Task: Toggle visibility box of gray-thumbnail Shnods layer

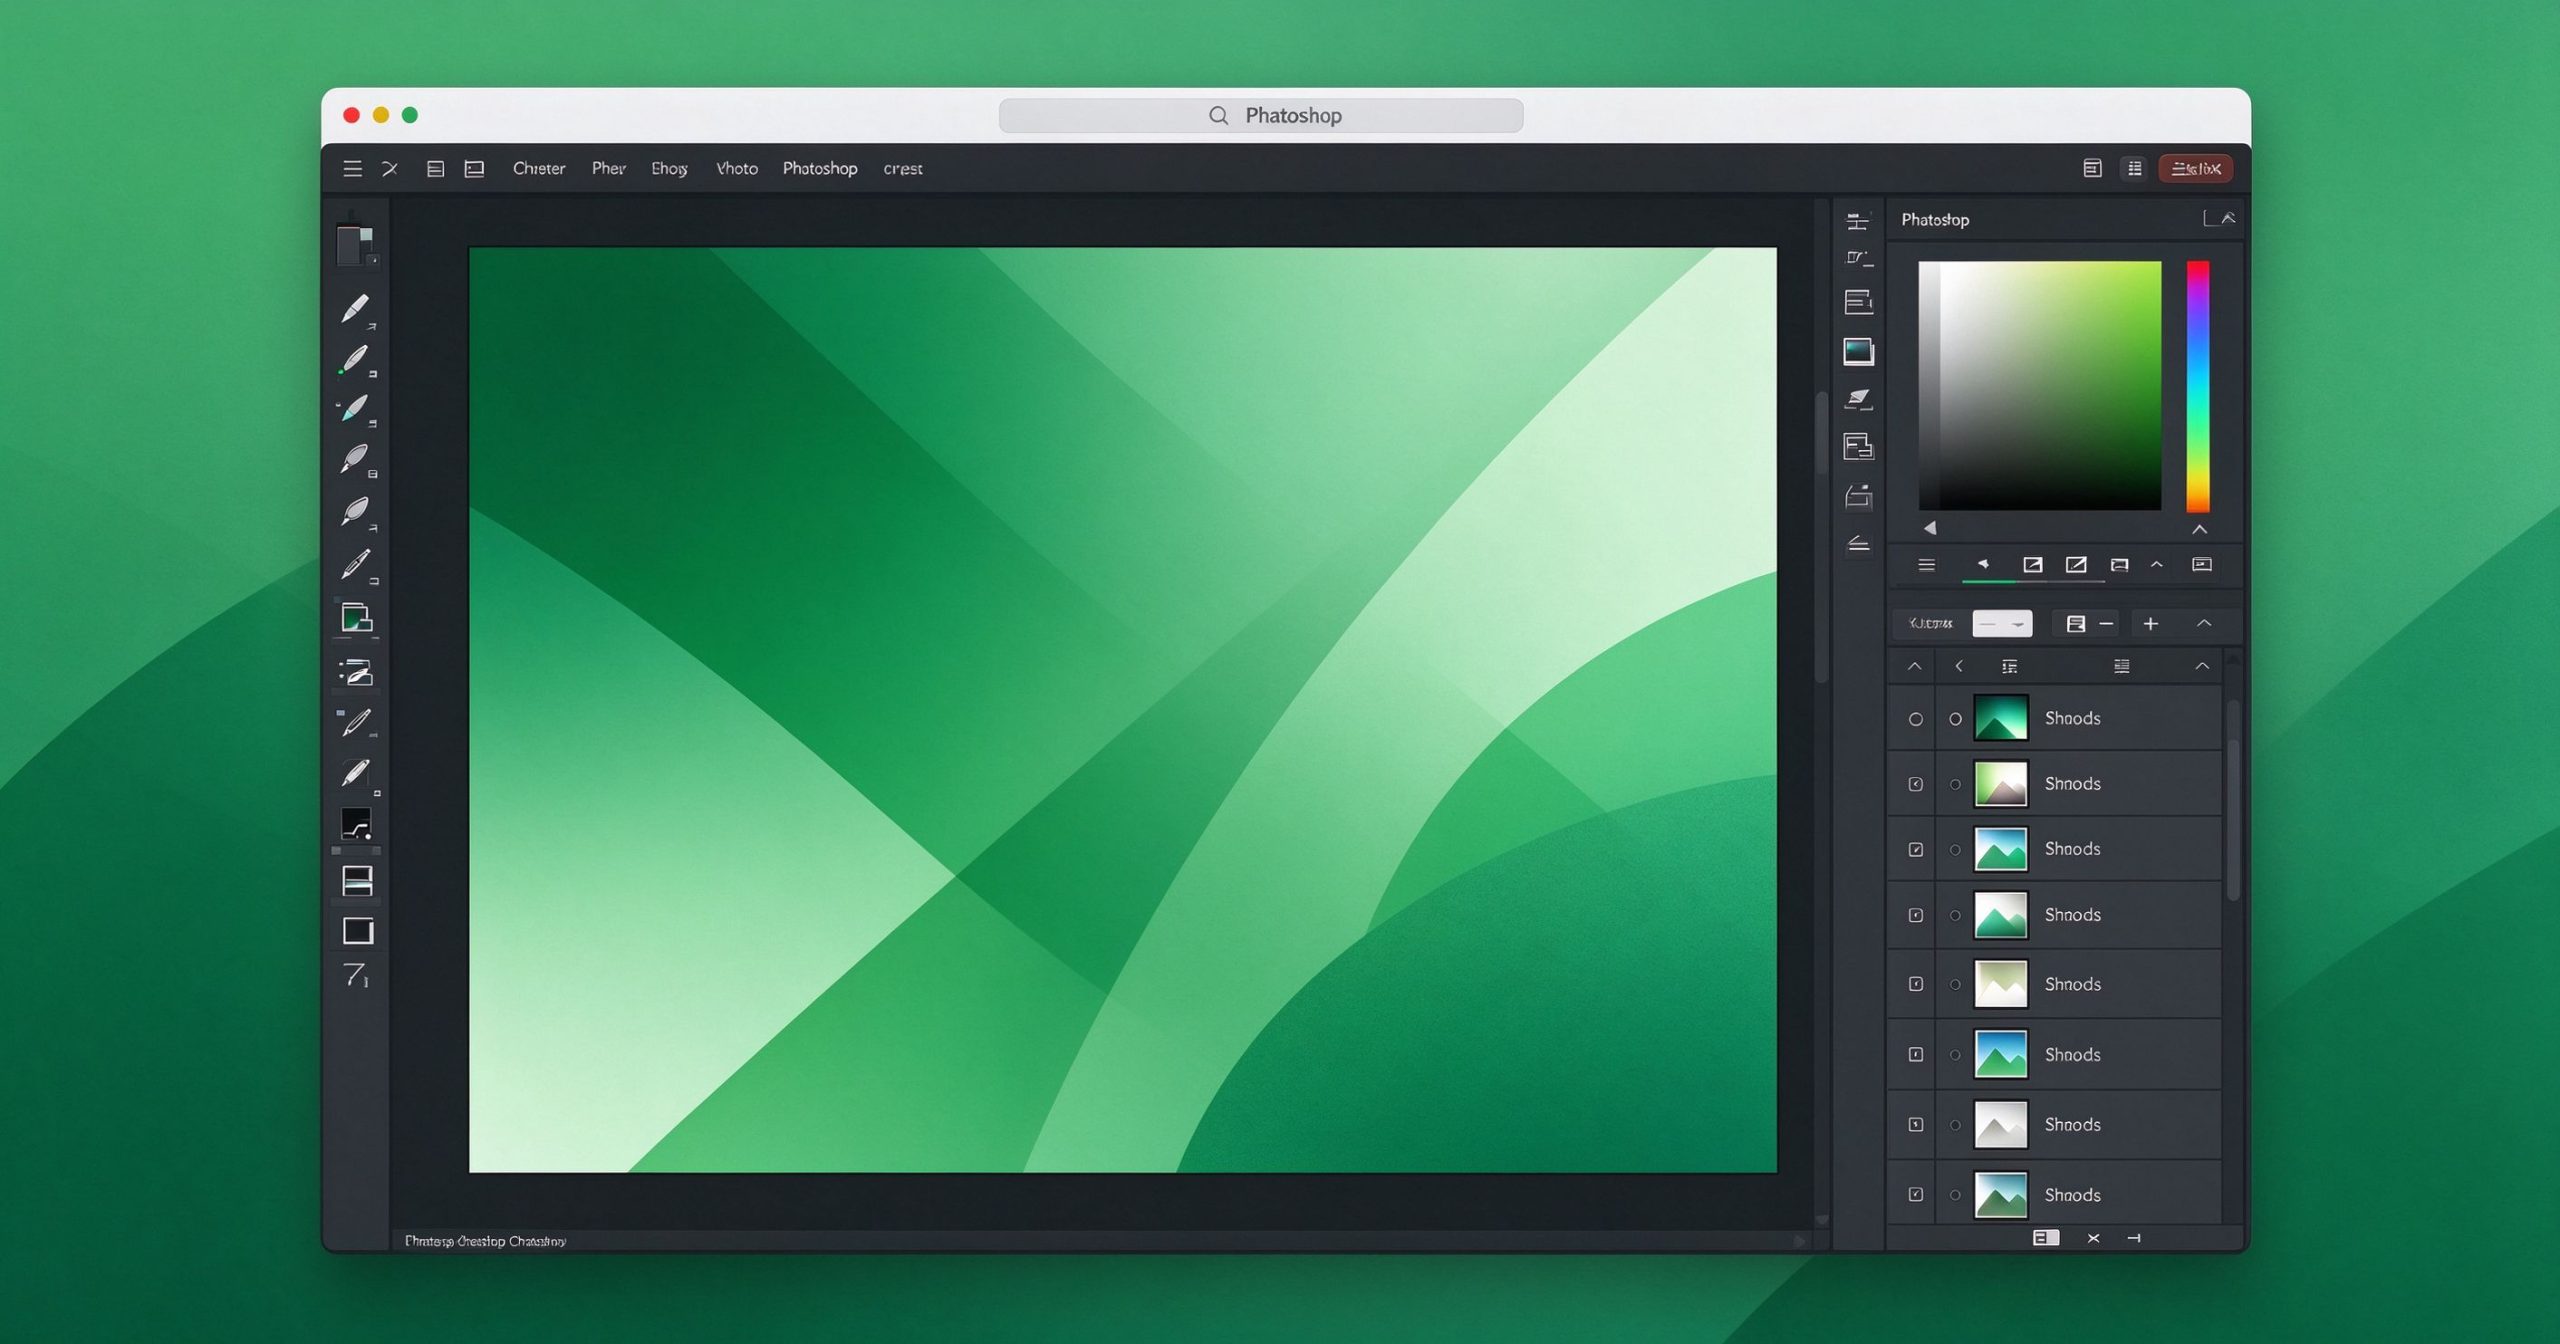Action: tap(1915, 1125)
